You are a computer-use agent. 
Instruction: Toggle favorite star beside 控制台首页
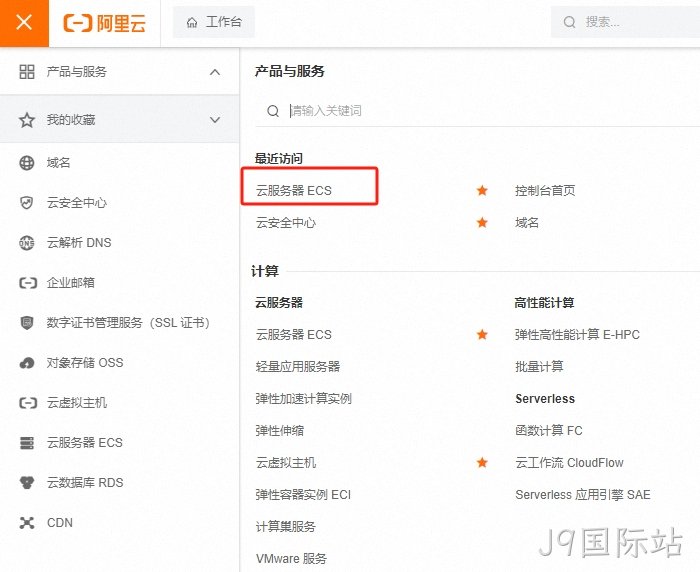[482, 191]
